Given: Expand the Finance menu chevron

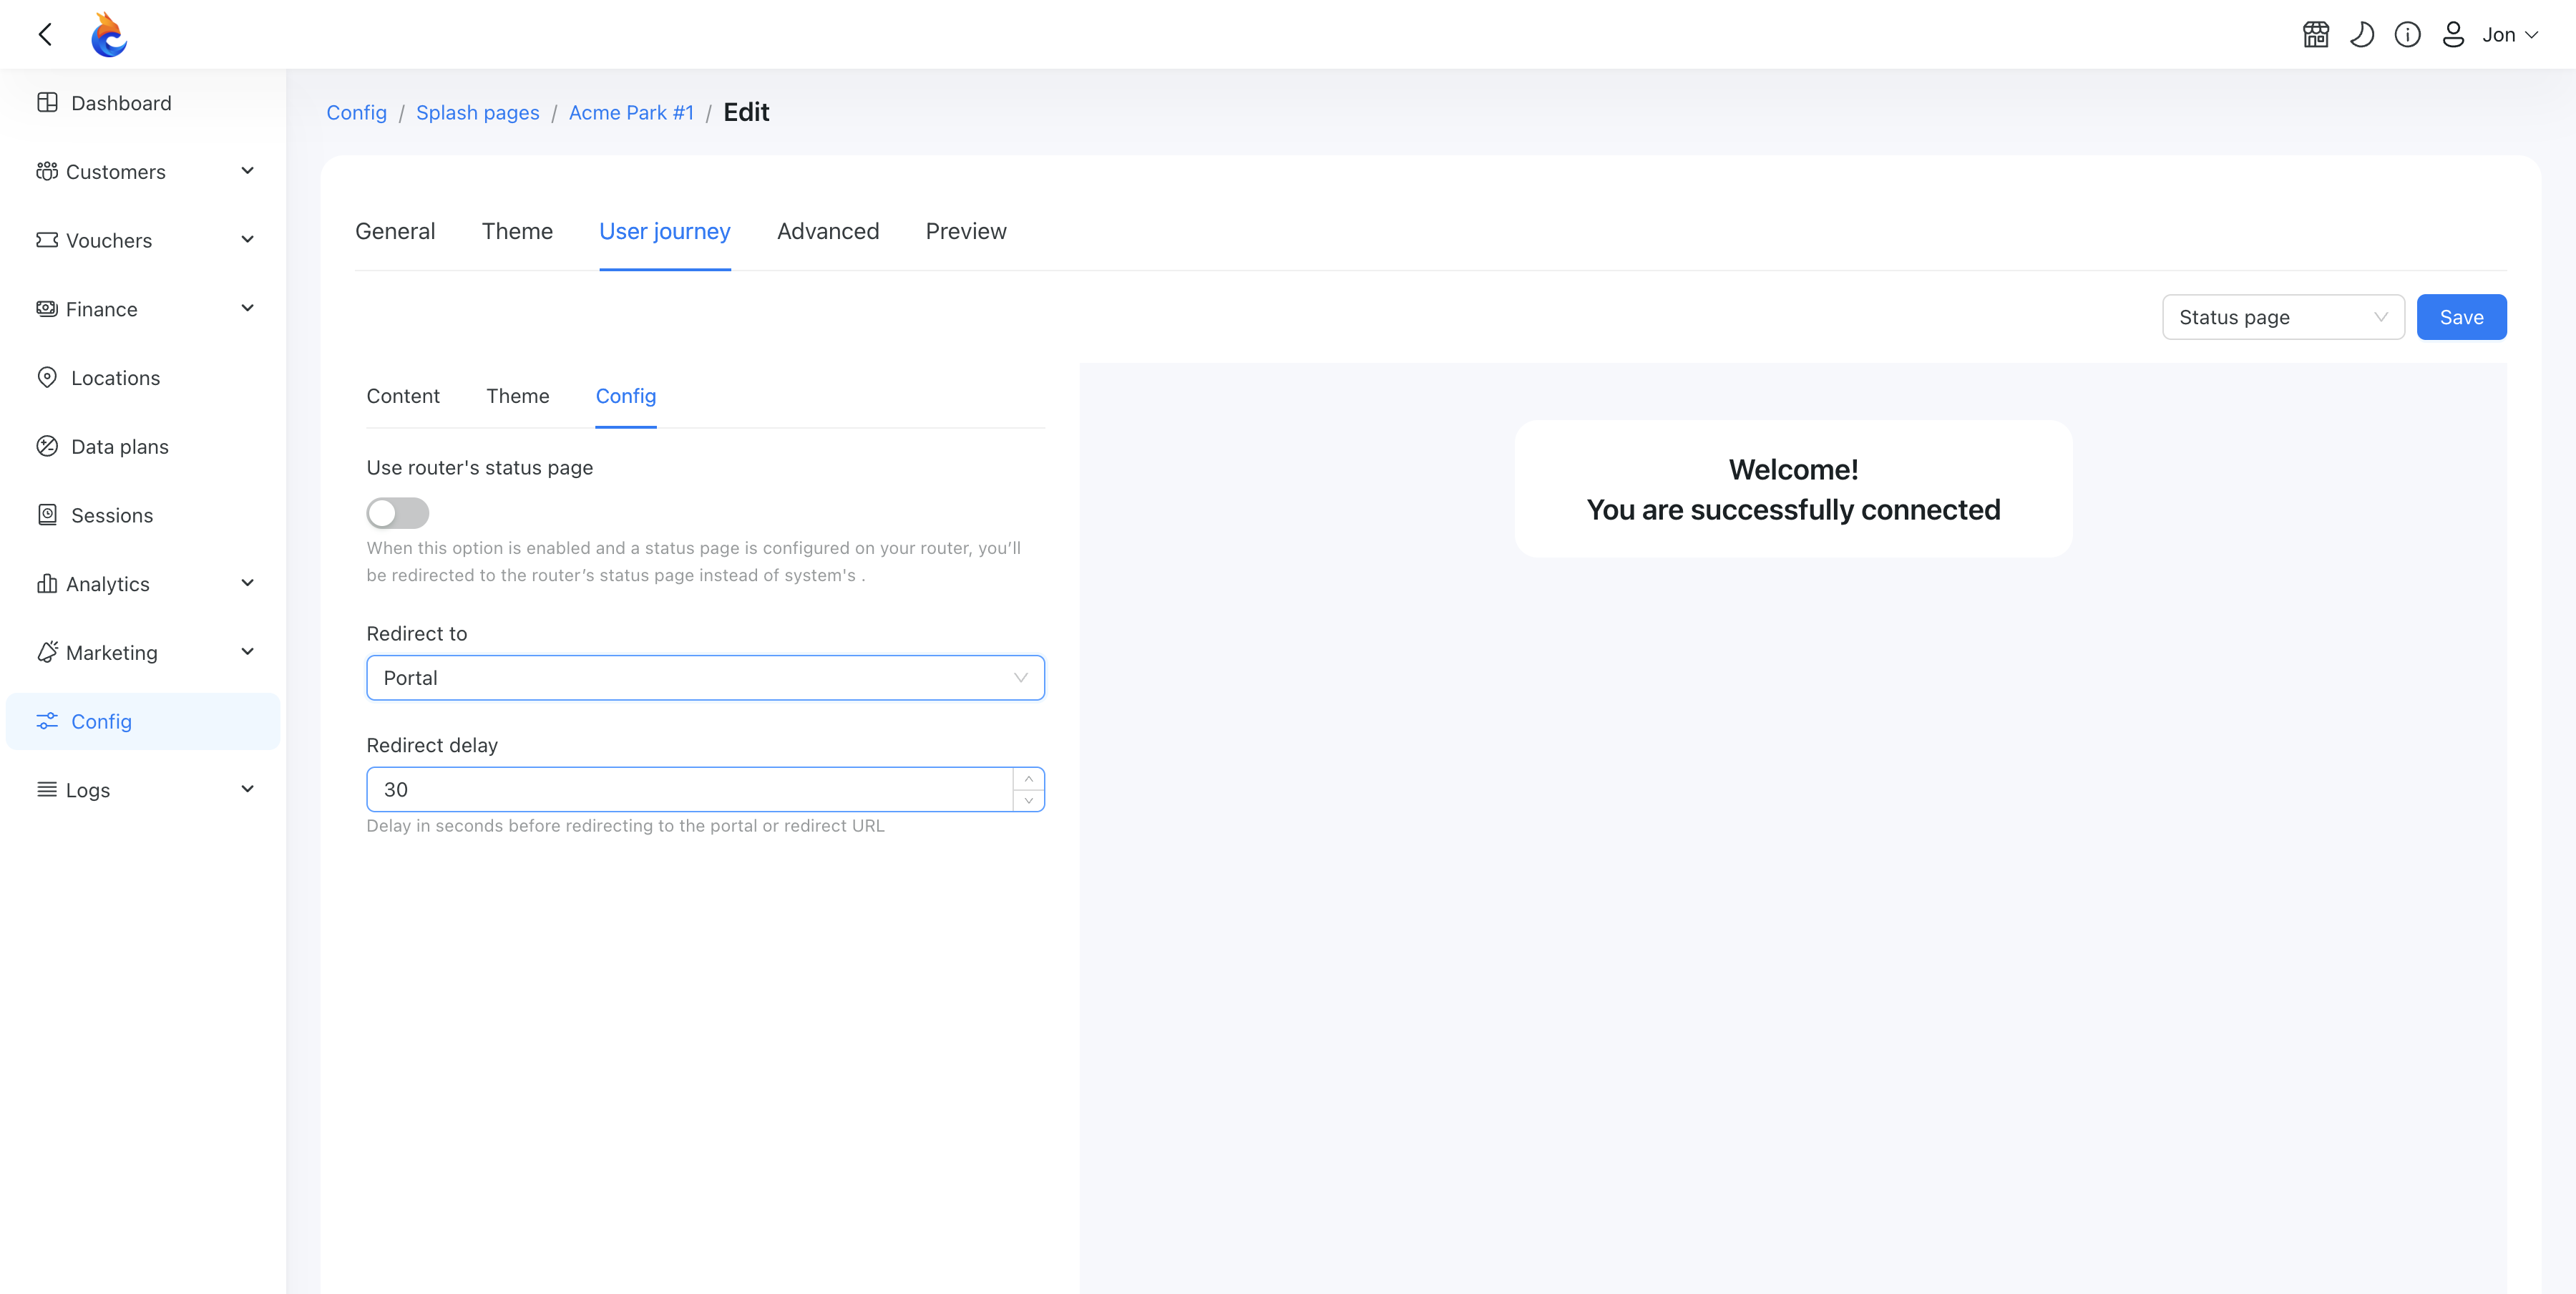Looking at the screenshot, I should [x=248, y=308].
